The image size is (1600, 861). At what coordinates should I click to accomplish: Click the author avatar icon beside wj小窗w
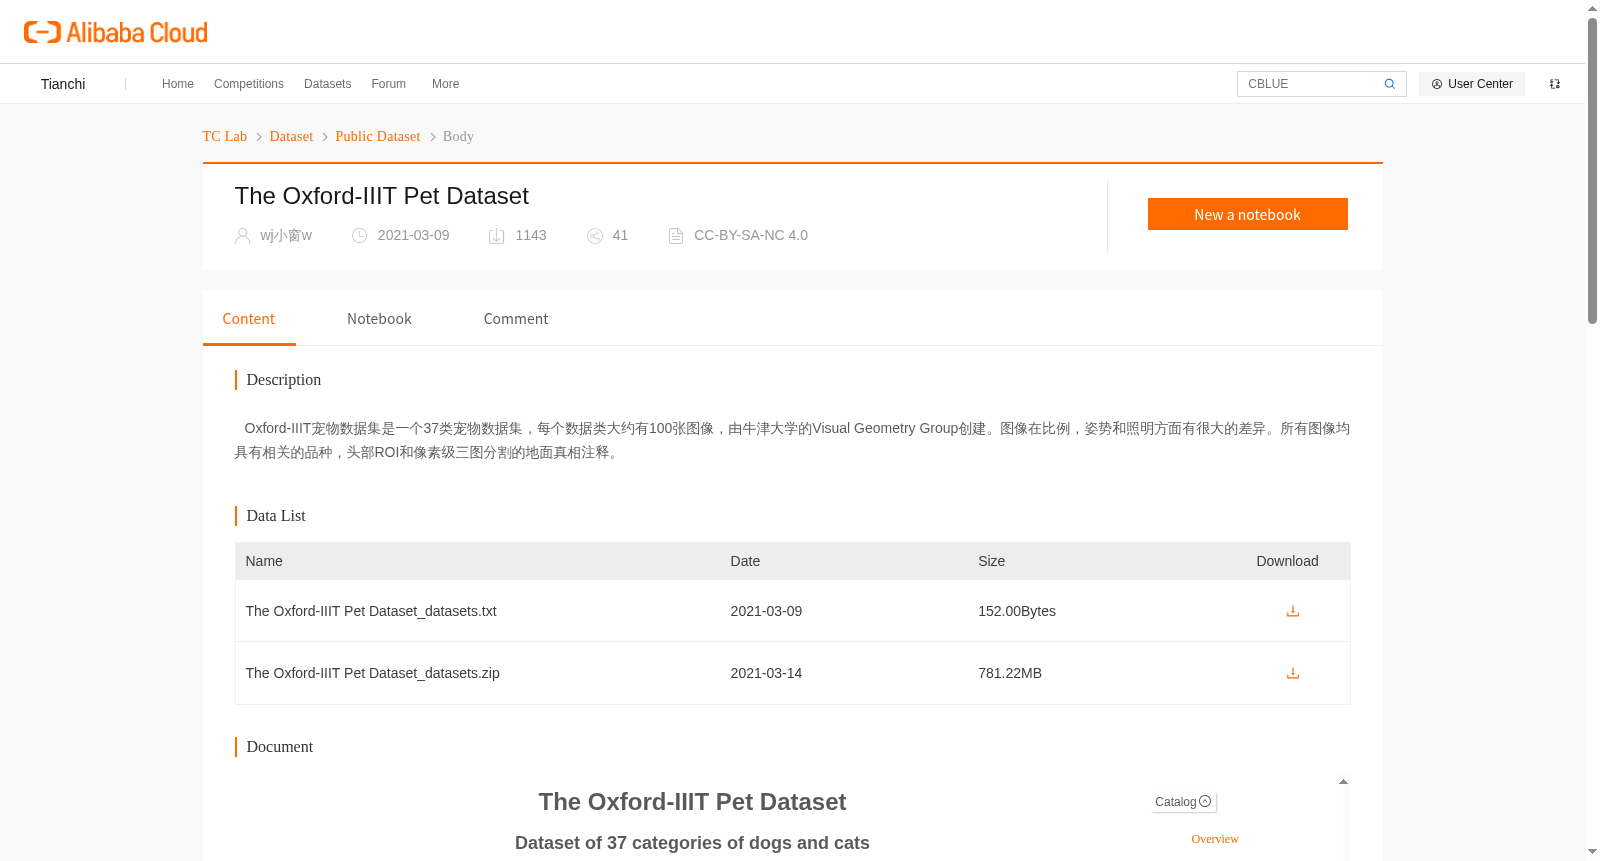[242, 236]
